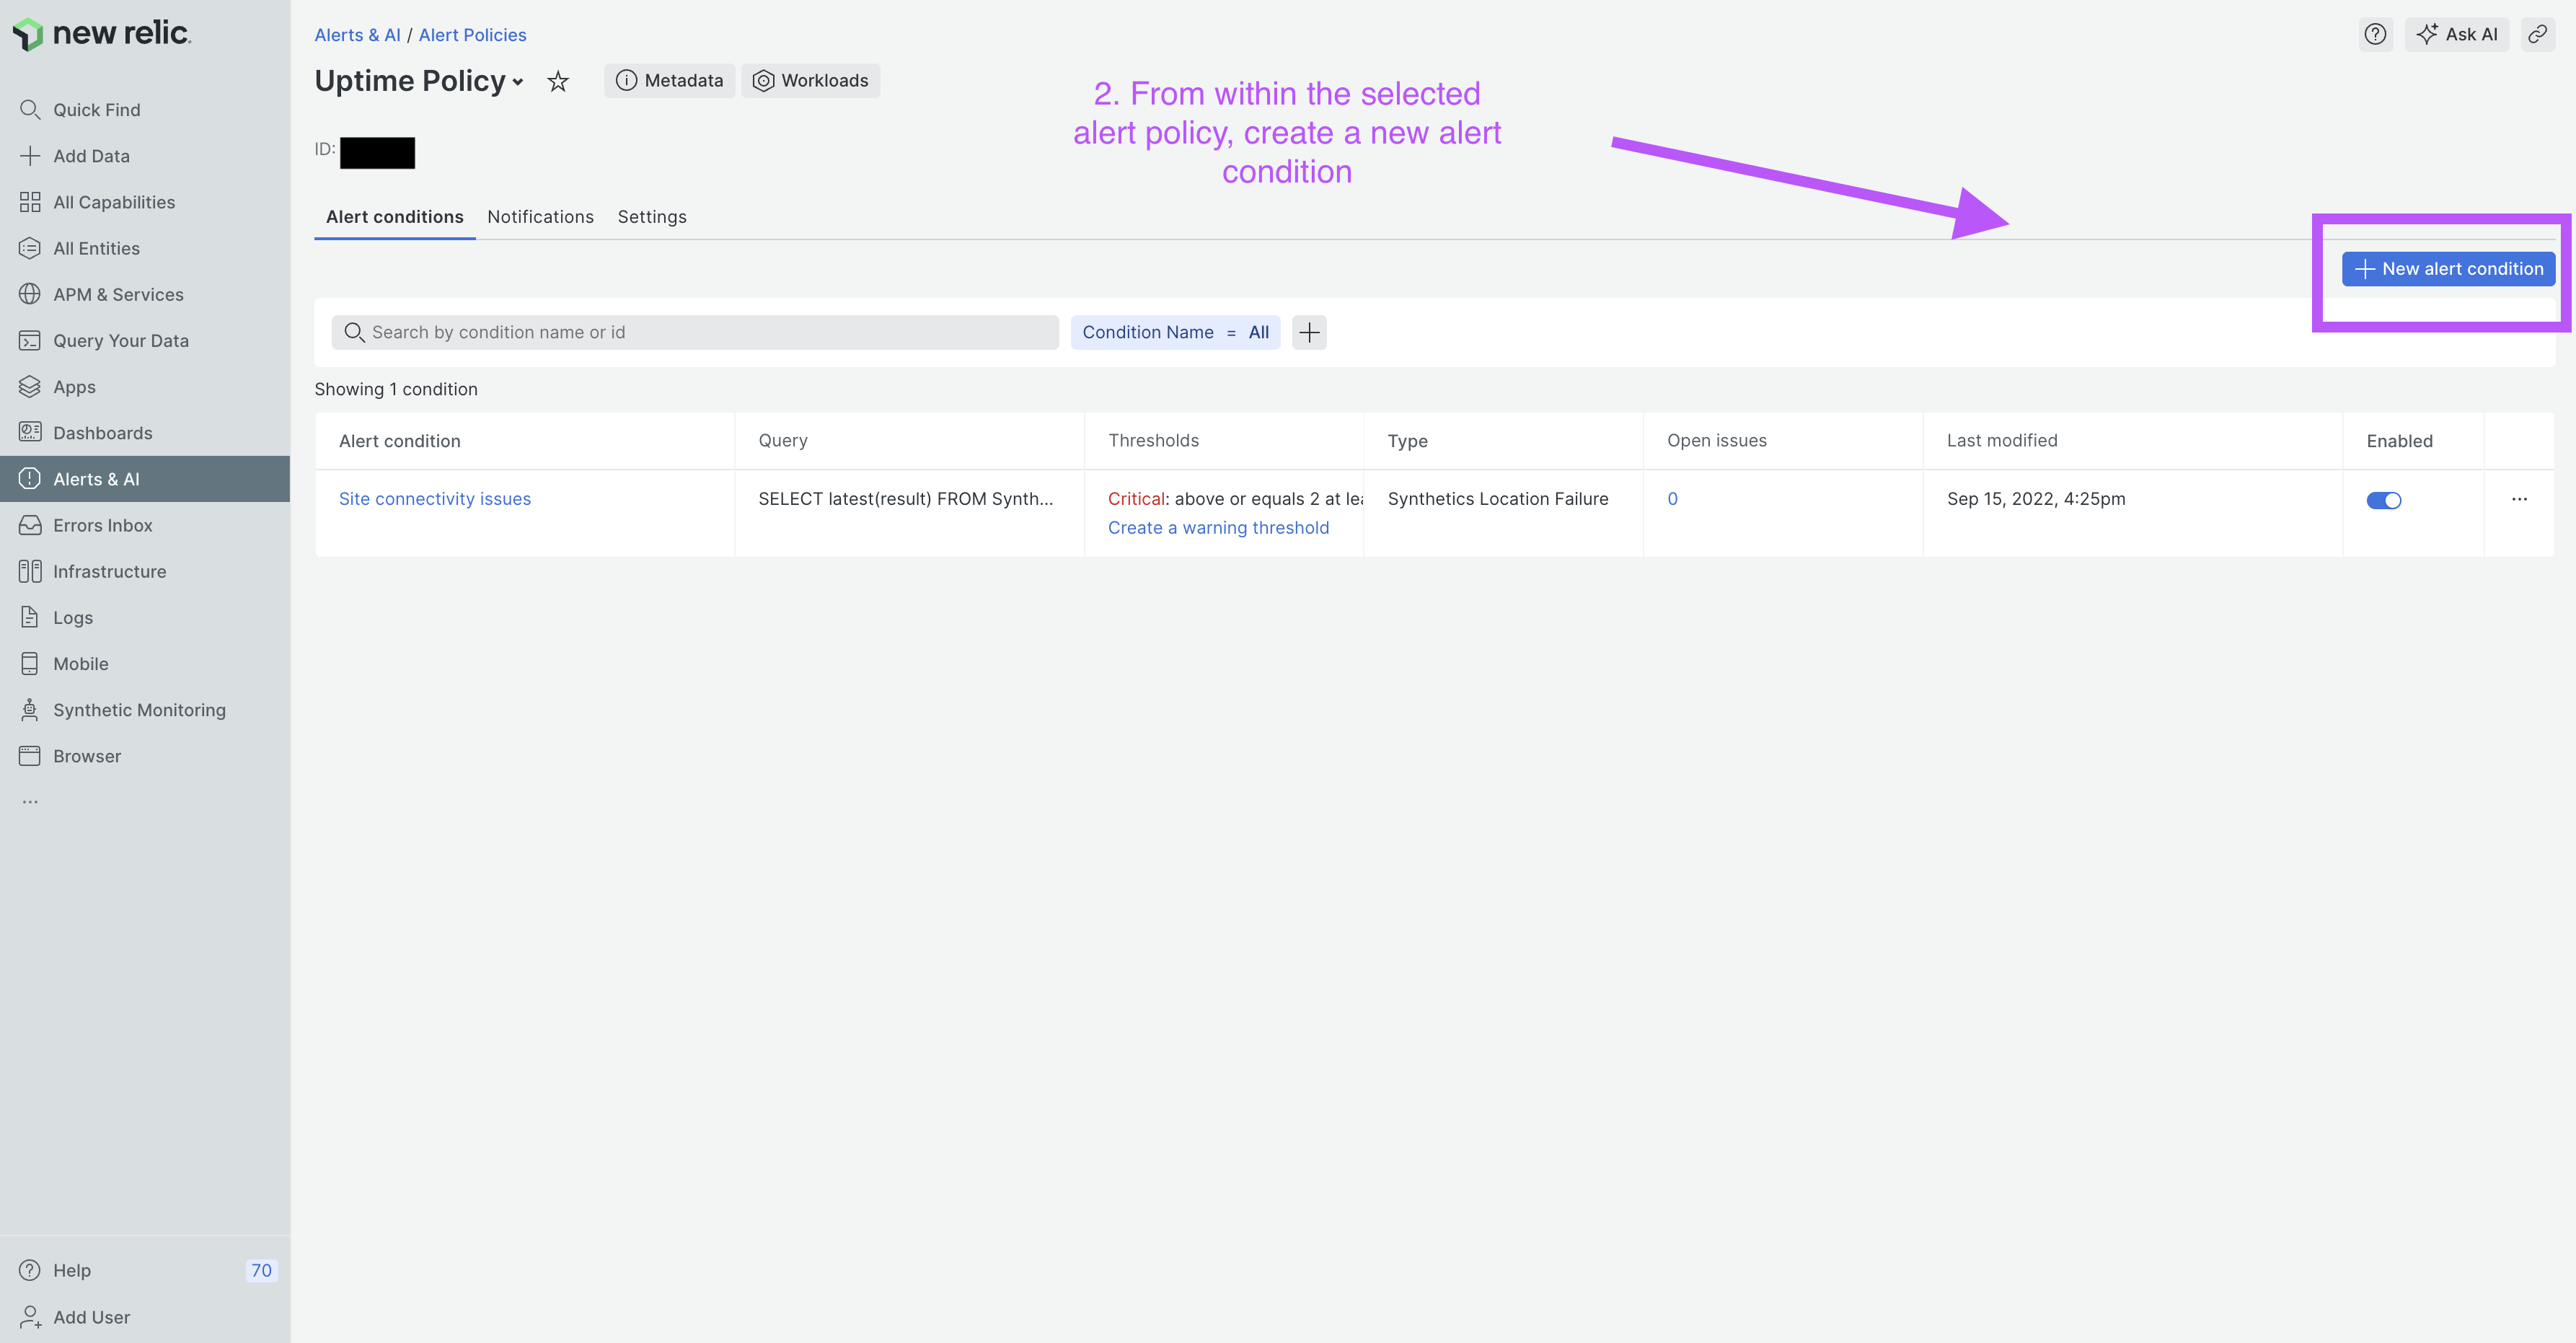
Task: Focus Search by condition name field
Action: [695, 332]
